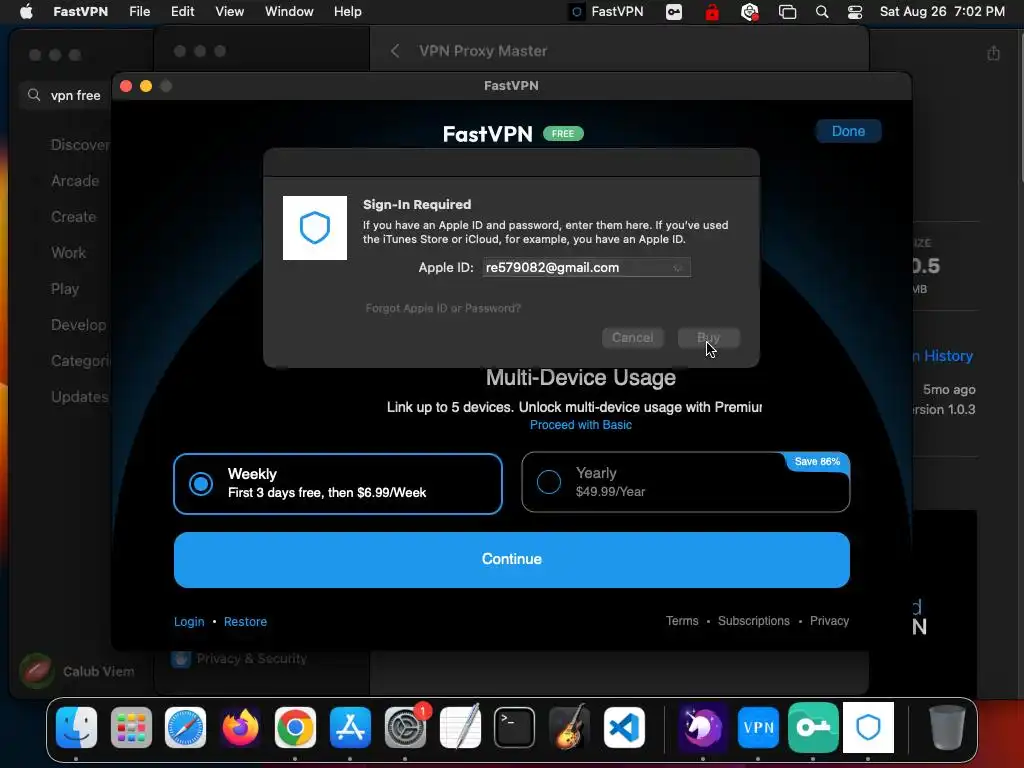Open Control Center icon in menu bar
Viewport: 1024px width, 768px height.
(x=855, y=12)
